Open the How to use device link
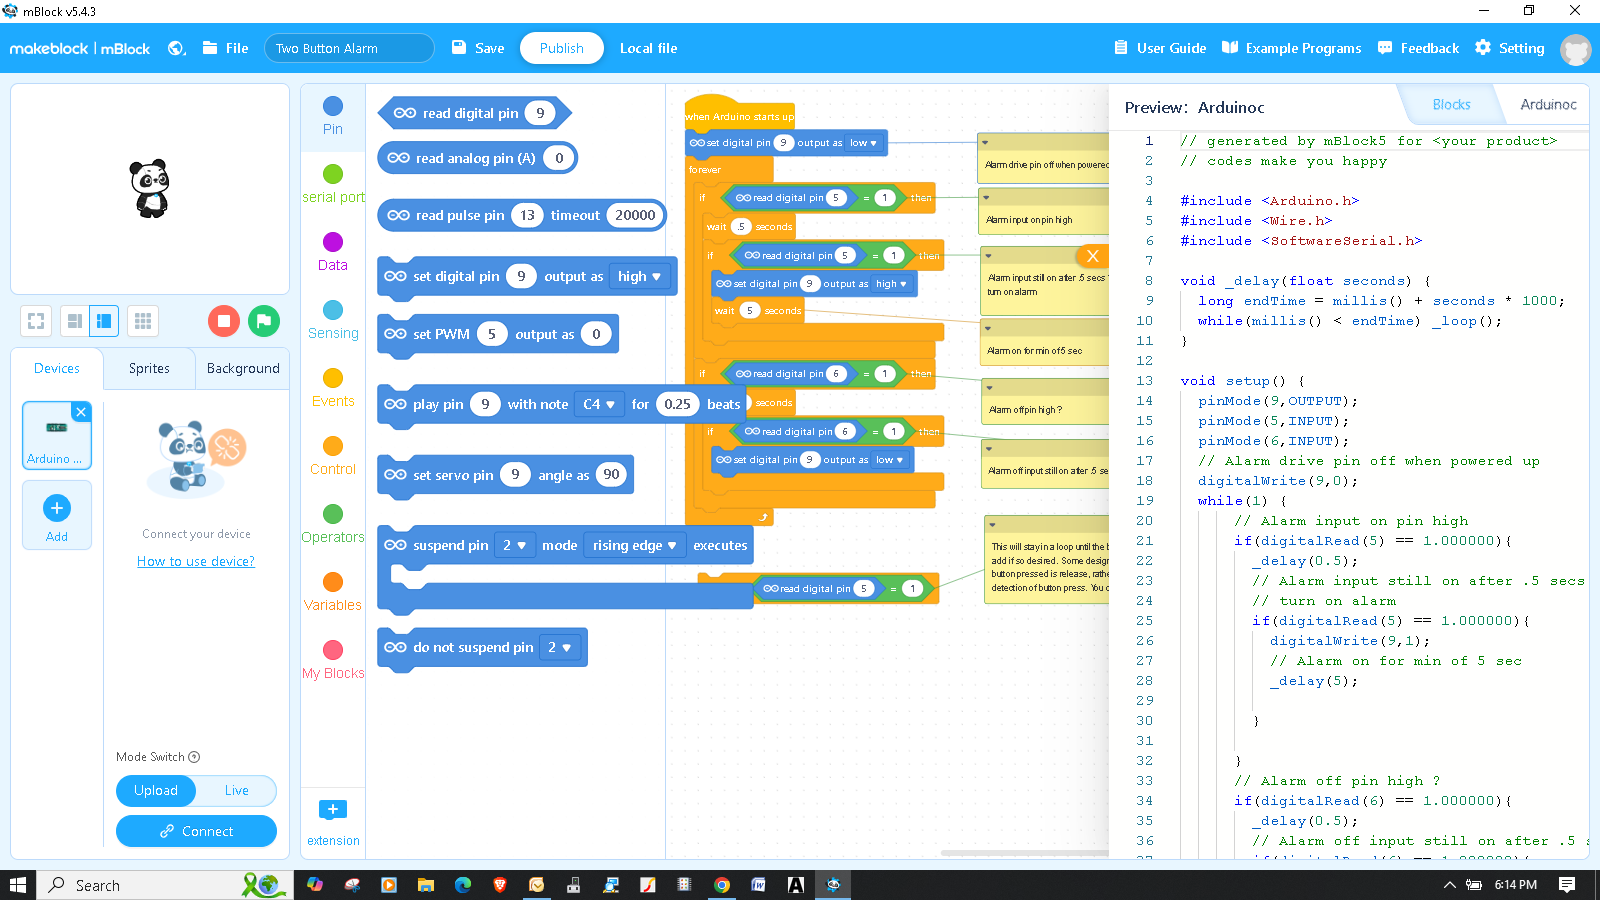 (196, 561)
